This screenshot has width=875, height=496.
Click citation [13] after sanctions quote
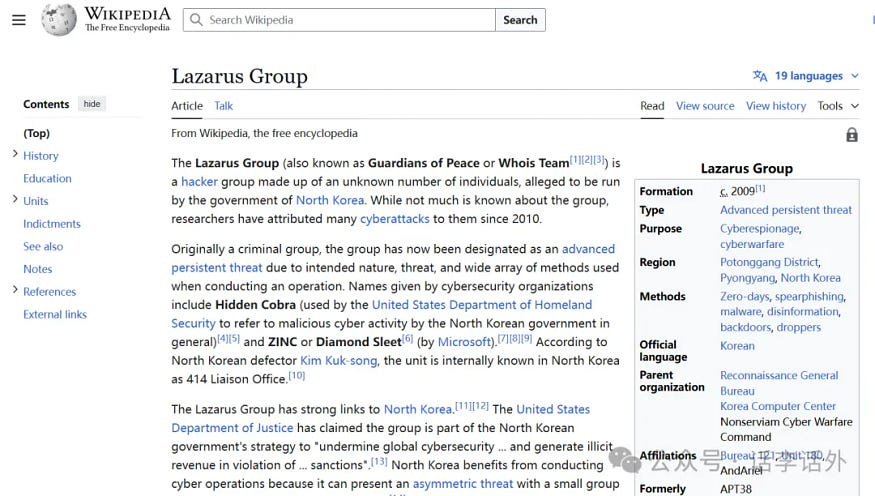pos(379,461)
